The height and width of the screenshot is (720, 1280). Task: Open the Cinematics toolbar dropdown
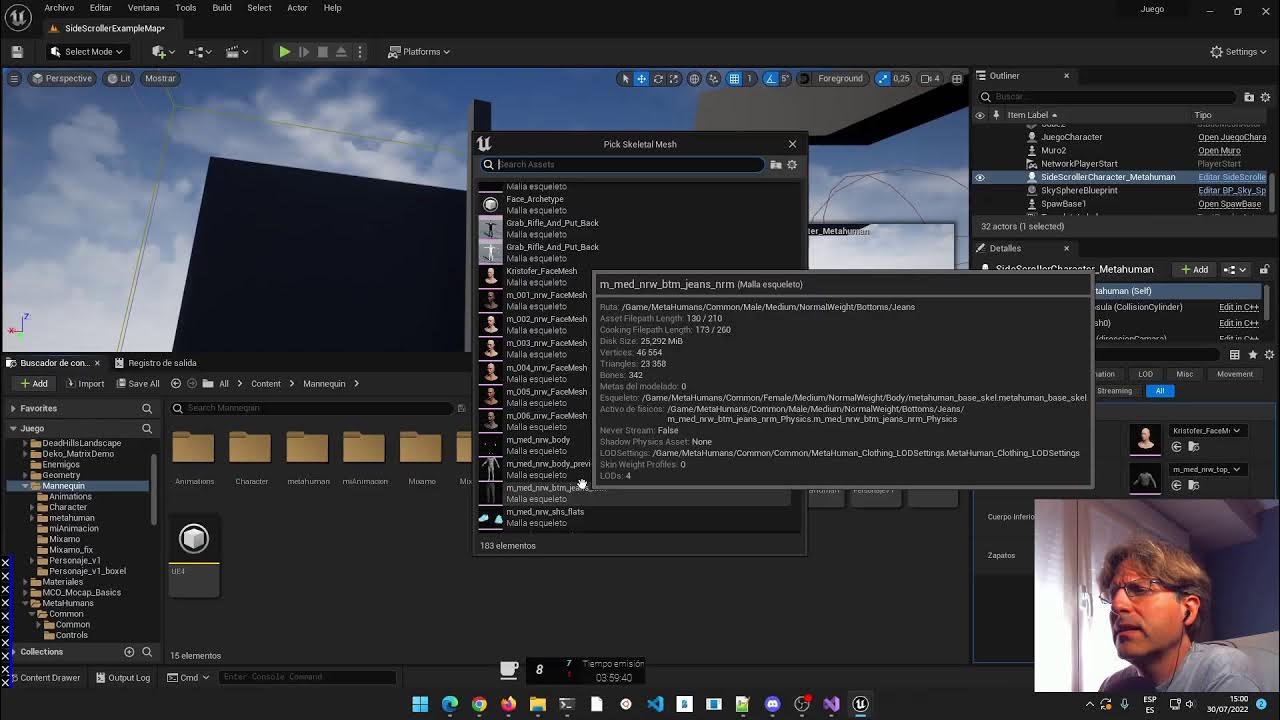pyautogui.click(x=236, y=51)
